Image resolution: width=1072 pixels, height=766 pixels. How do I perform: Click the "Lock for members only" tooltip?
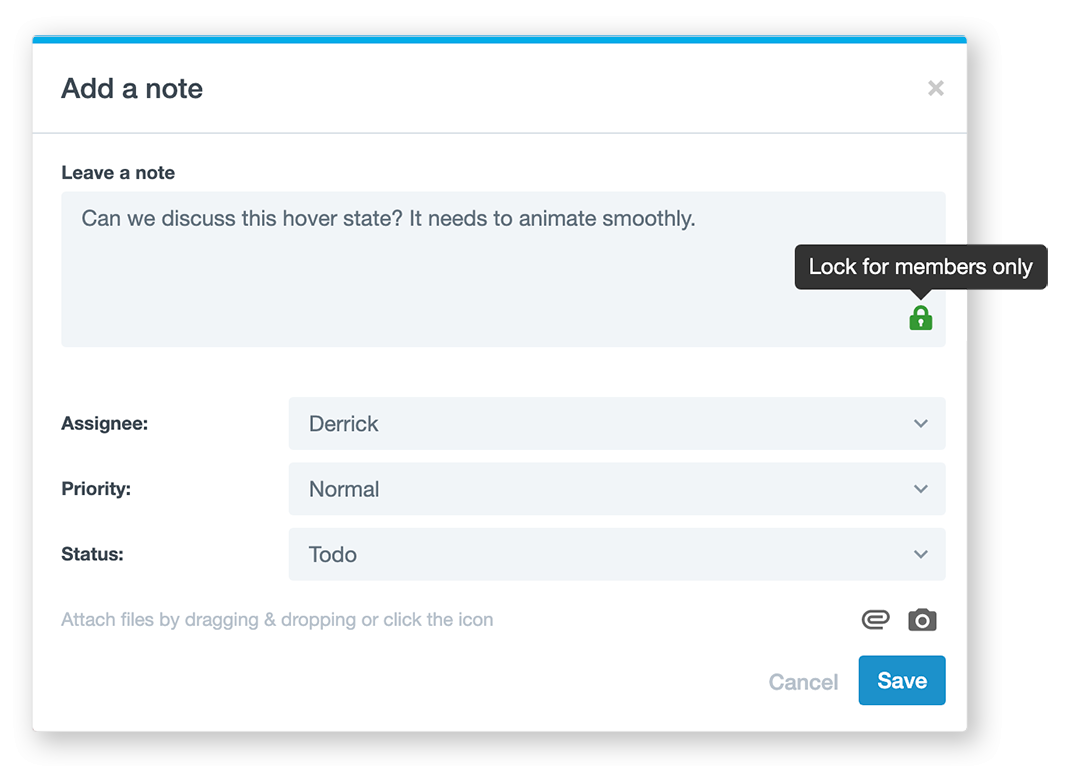pos(920,267)
